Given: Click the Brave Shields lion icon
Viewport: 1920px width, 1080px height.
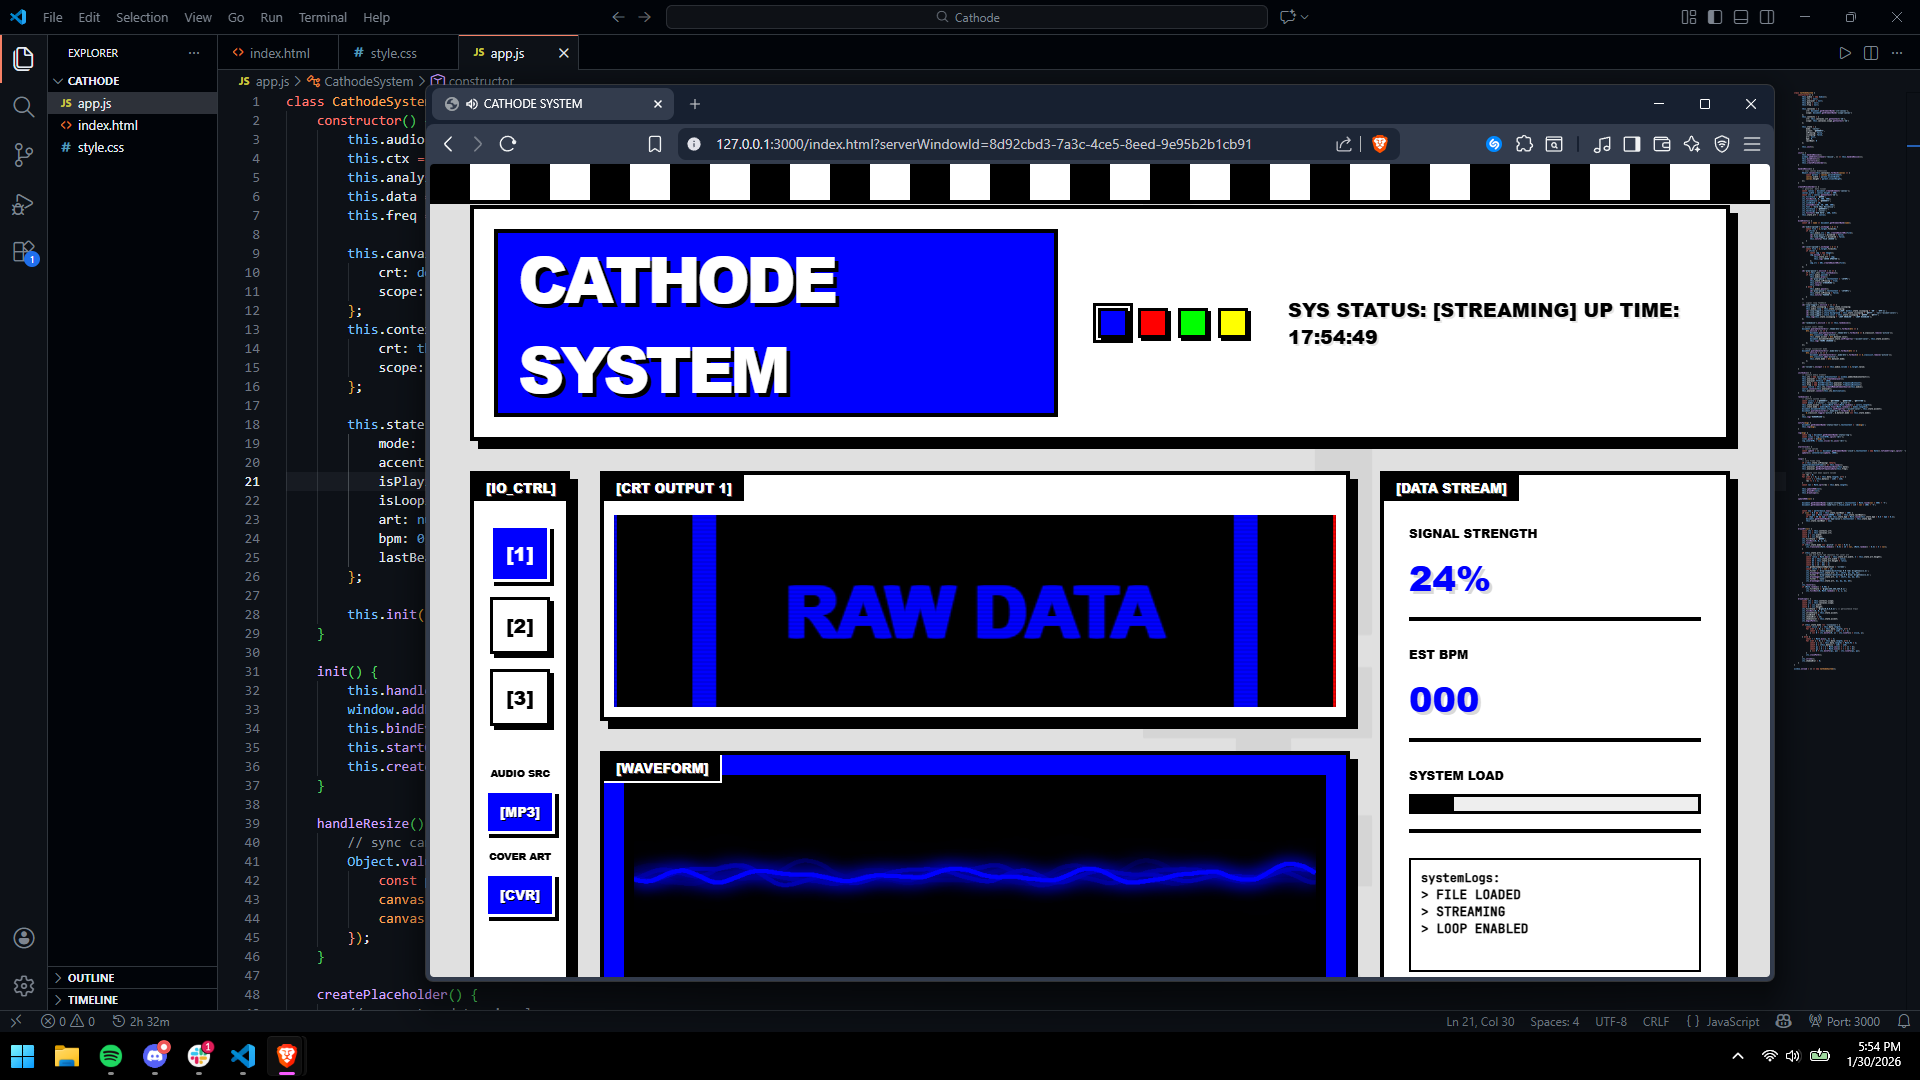Looking at the screenshot, I should coord(1380,144).
